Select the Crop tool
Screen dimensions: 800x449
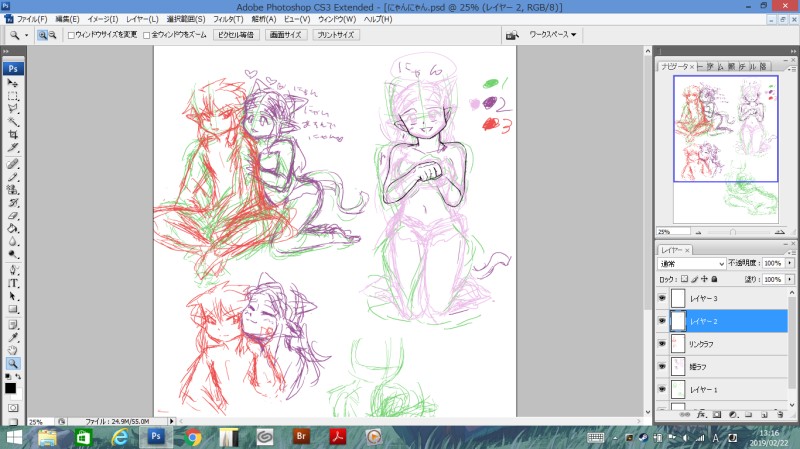pyautogui.click(x=13, y=135)
